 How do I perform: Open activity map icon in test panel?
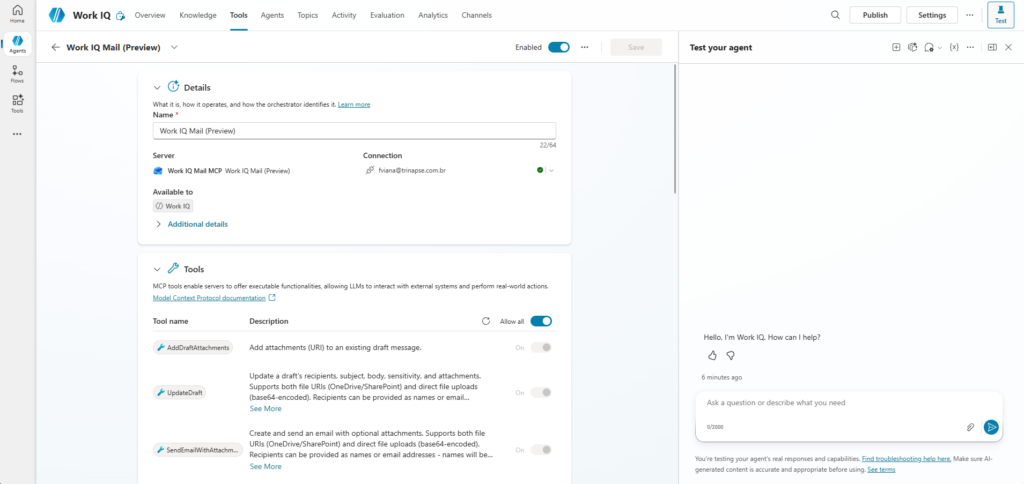(913, 47)
